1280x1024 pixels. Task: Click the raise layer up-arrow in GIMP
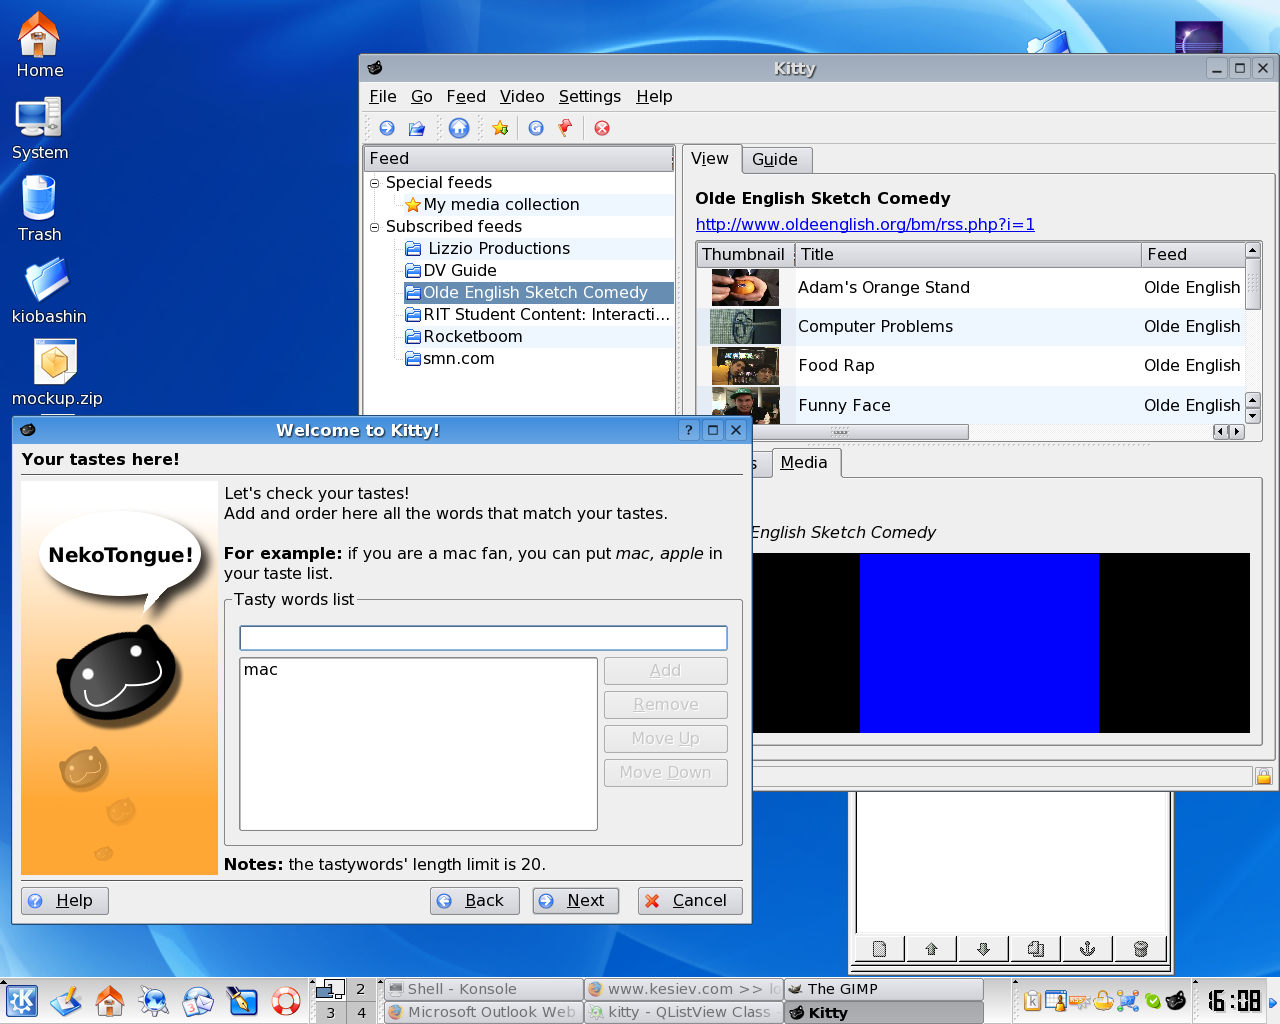[931, 949]
